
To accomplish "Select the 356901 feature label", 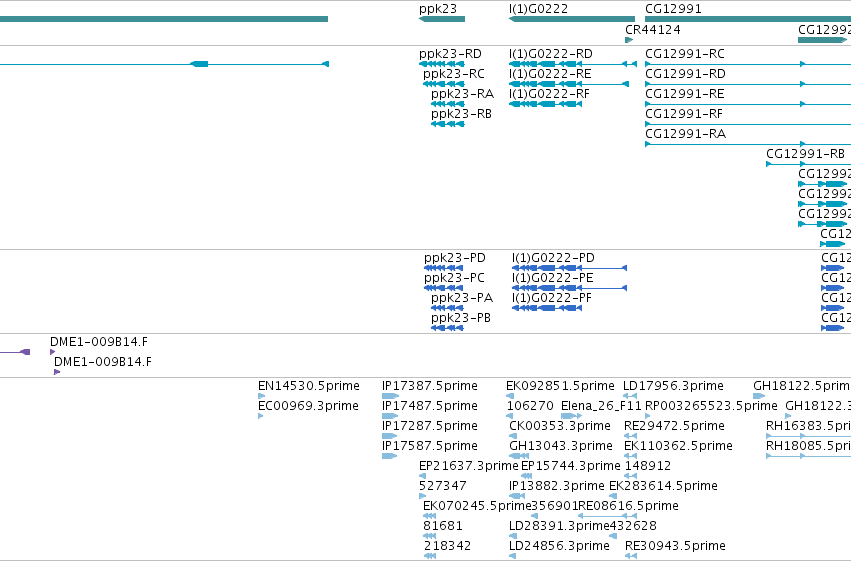I will point(555,506).
